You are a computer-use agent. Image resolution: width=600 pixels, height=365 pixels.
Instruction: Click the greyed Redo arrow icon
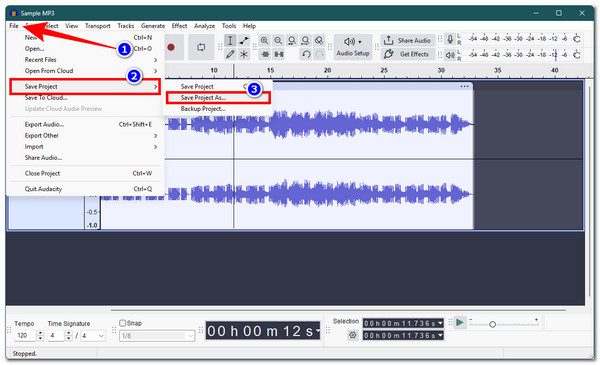320,54
